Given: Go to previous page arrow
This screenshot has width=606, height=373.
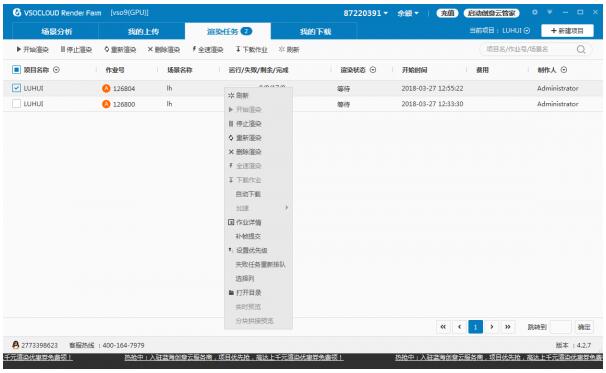Looking at the screenshot, I should pyautogui.click(x=459, y=327).
